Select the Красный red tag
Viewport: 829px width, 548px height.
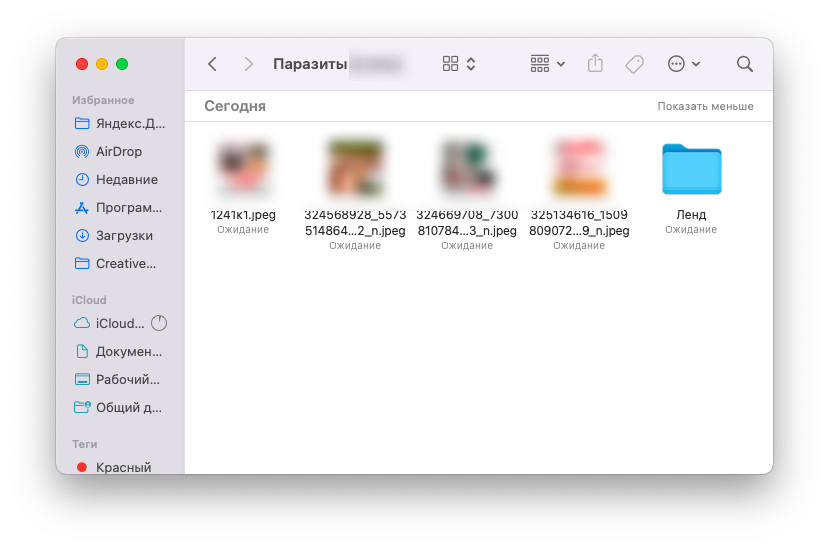tap(114, 467)
